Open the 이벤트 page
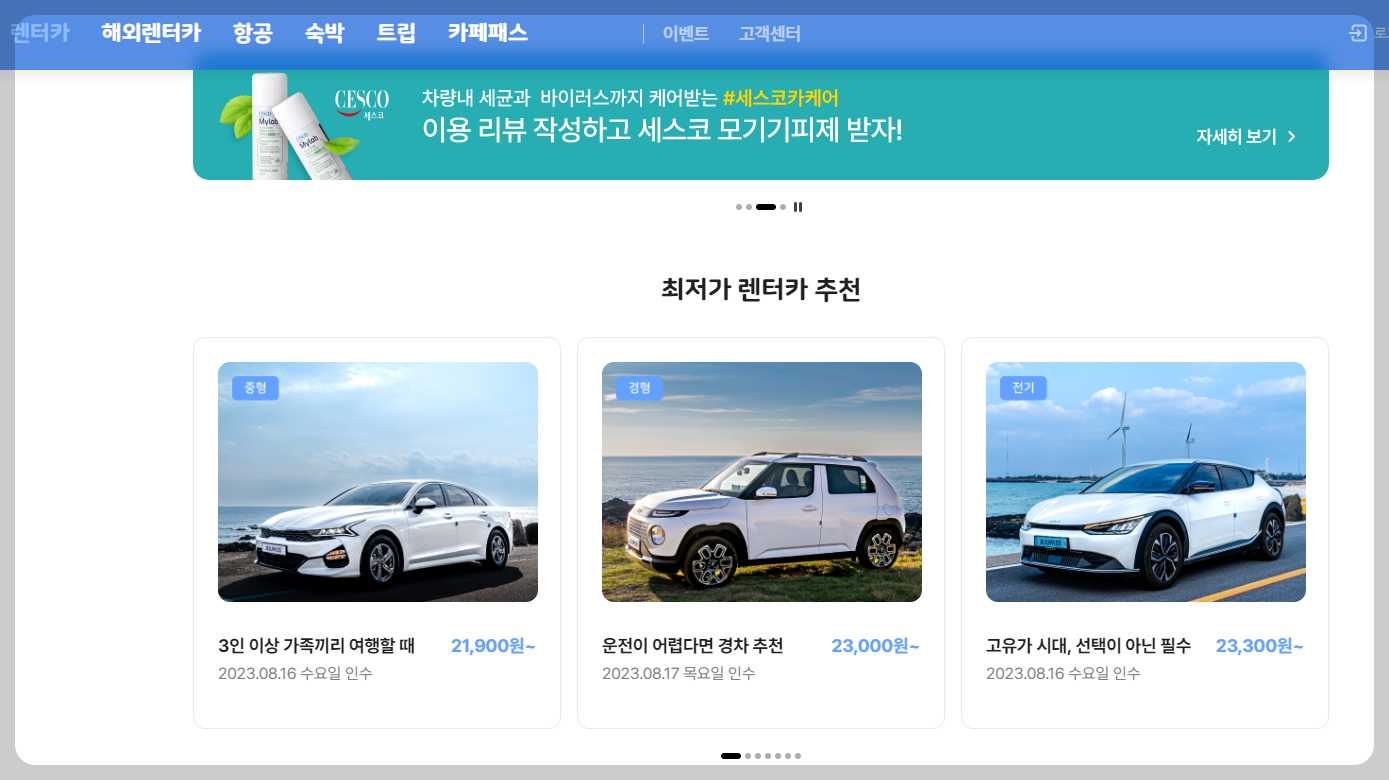The height and width of the screenshot is (780, 1389). point(685,33)
